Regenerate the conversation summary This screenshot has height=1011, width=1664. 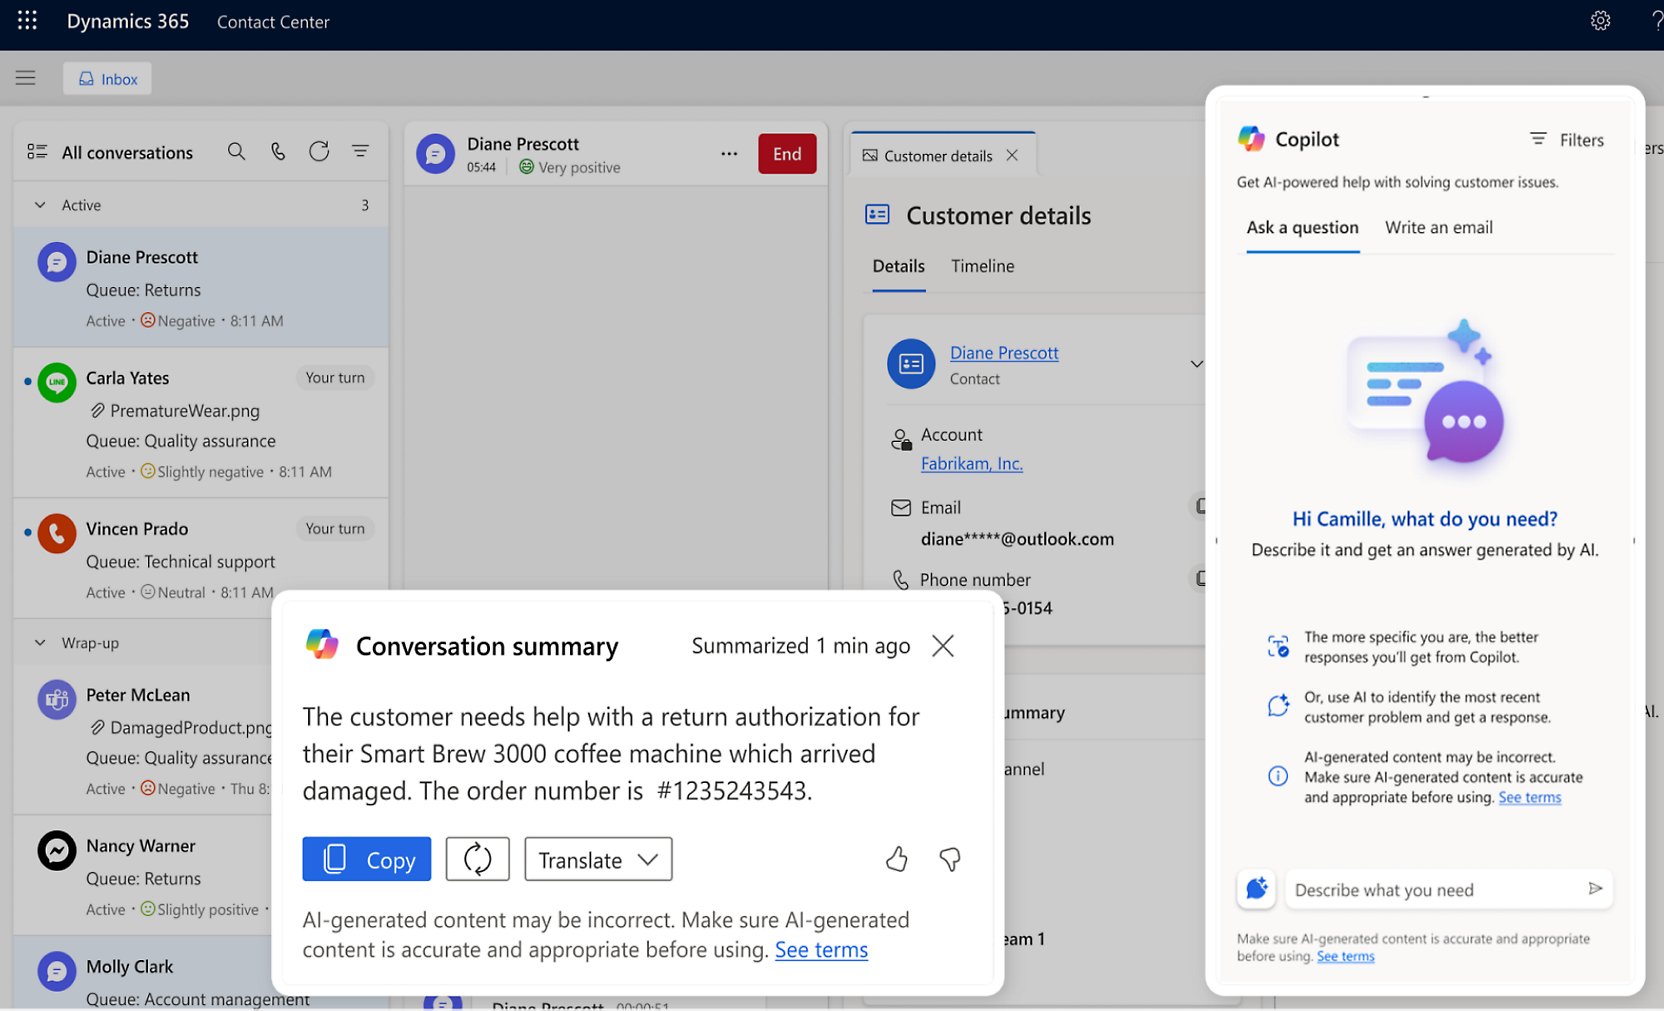478,859
